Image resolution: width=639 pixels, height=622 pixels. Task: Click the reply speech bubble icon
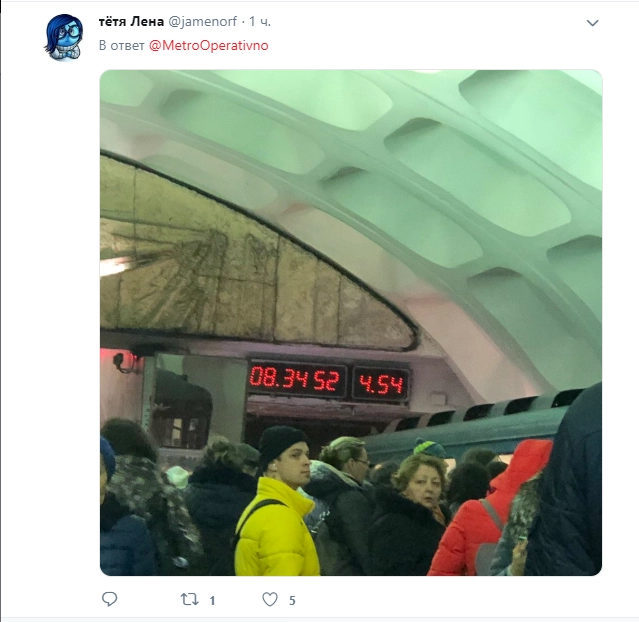(x=109, y=599)
